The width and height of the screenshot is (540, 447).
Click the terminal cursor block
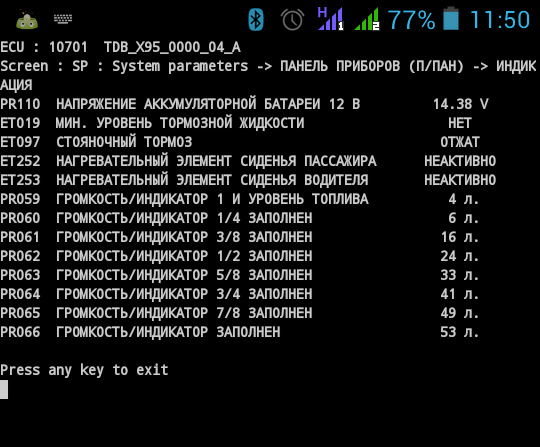coord(4,389)
